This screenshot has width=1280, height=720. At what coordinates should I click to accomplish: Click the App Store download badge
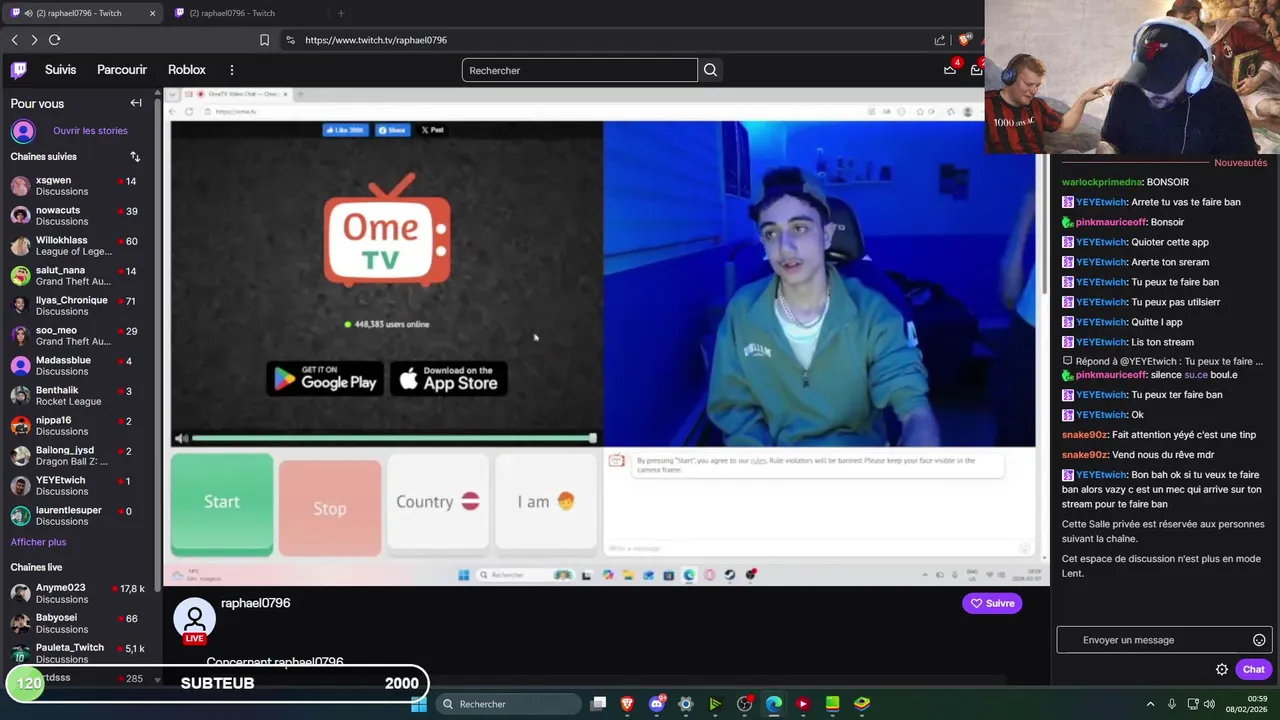(449, 379)
